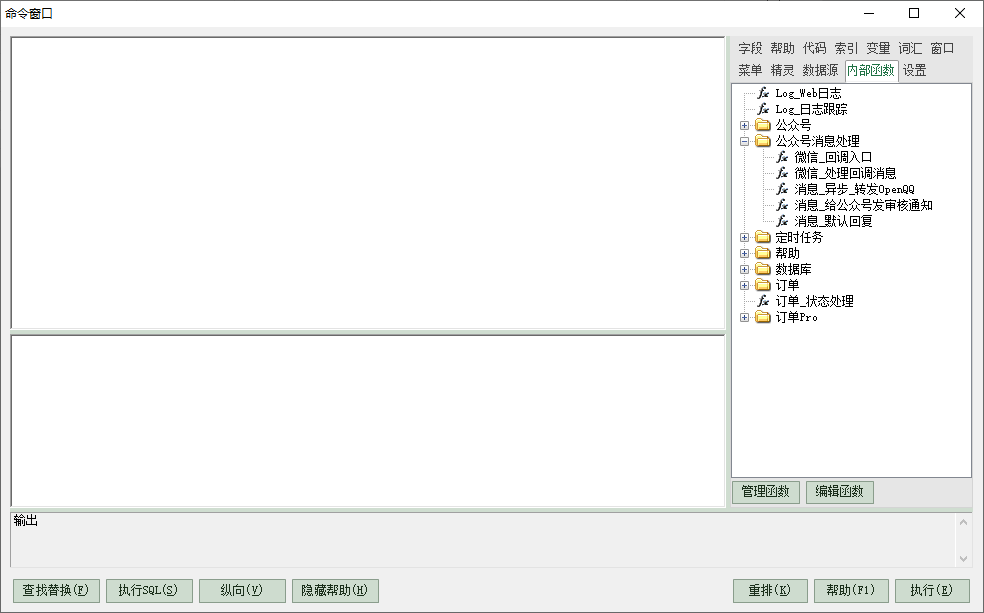Open the 菜单 tab
Viewport: 984px width, 613px height.
click(x=750, y=70)
